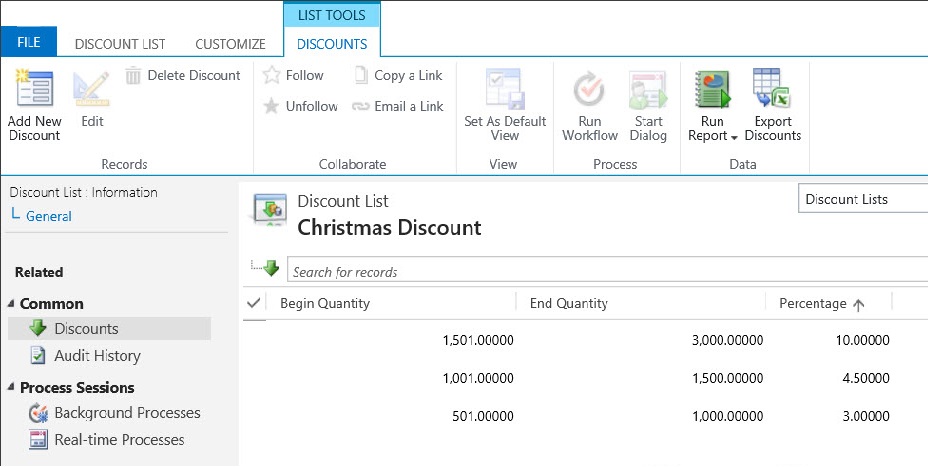Switch to the CUSTOMIZE ribbon tab
Image resolution: width=928 pixels, height=467 pixels.
pos(230,44)
